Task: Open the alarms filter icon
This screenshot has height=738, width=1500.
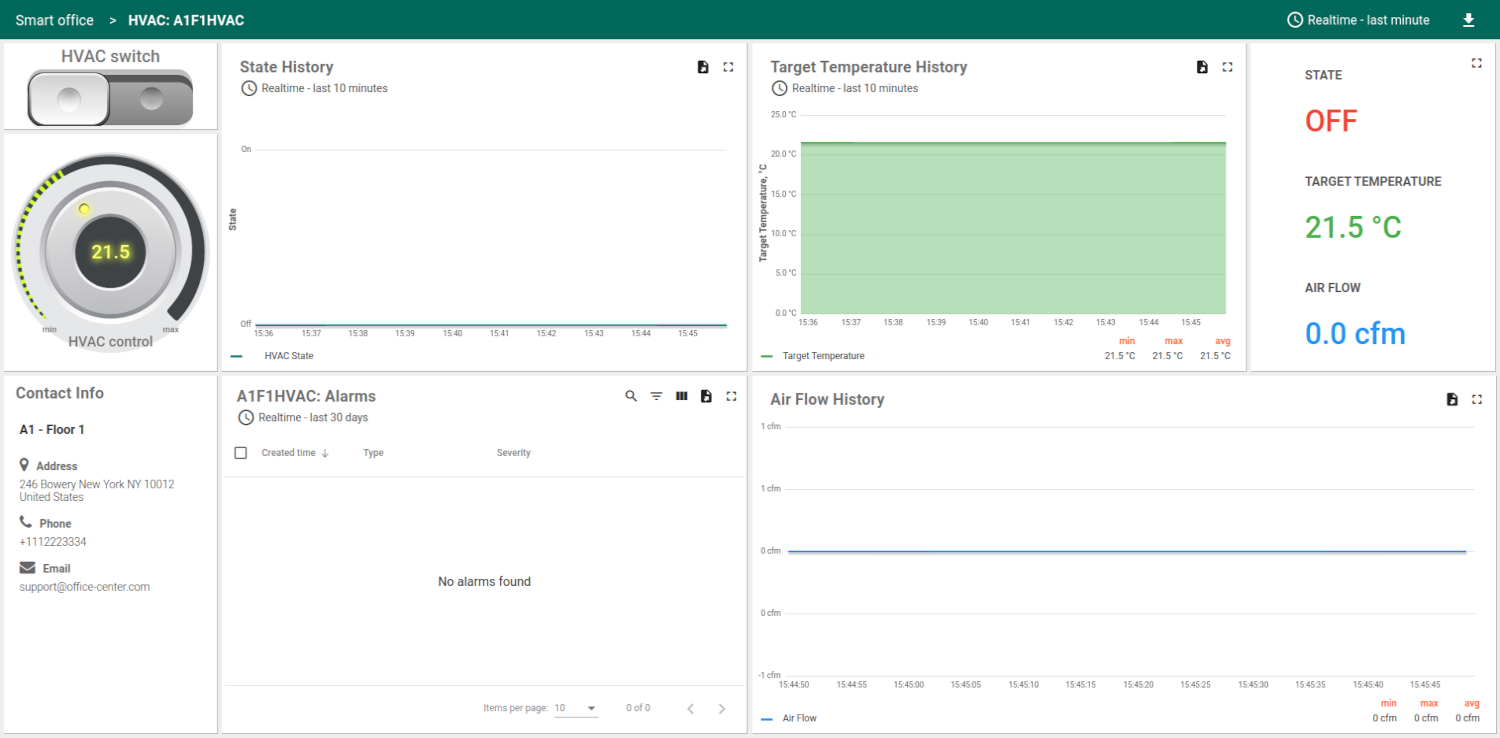Action: (656, 396)
